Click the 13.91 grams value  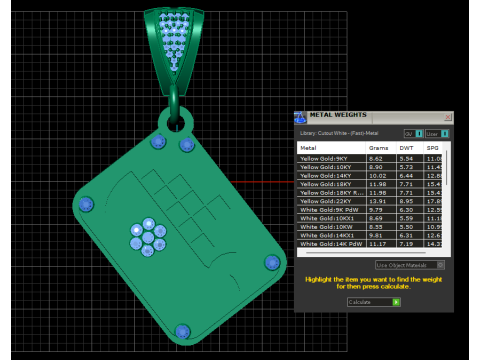pos(377,201)
